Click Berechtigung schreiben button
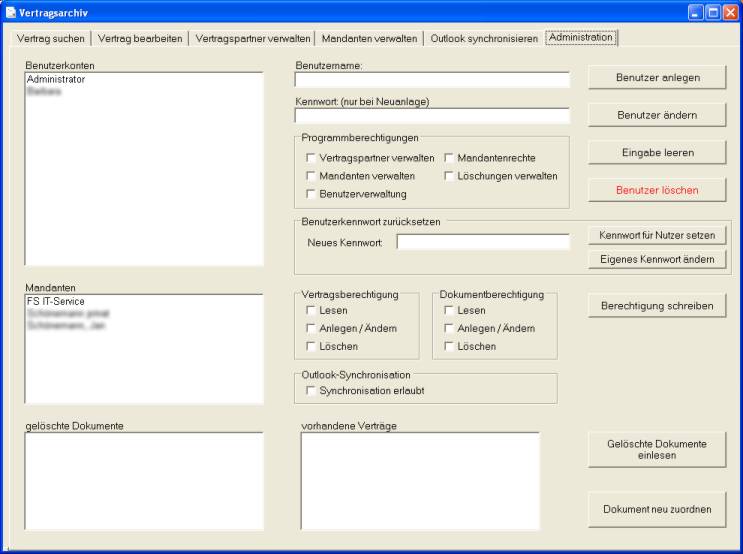The width and height of the screenshot is (743, 554). [x=657, y=306]
